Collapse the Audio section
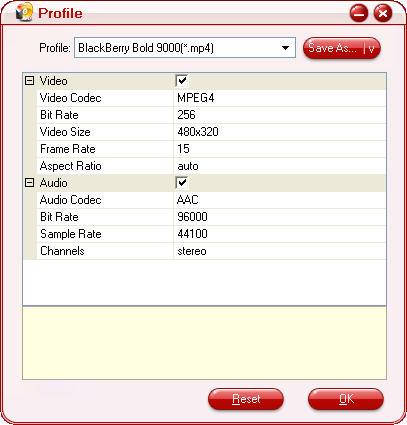 coord(30,183)
